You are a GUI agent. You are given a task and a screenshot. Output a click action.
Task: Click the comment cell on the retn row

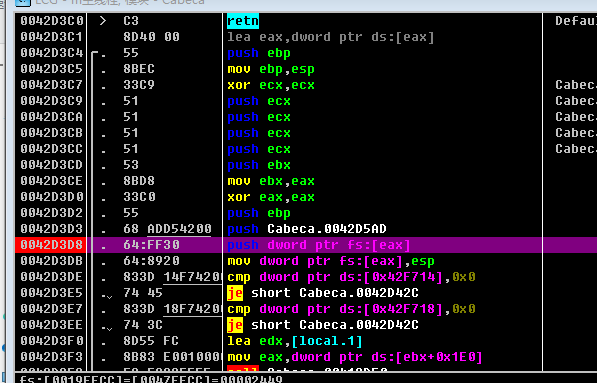coord(570,21)
